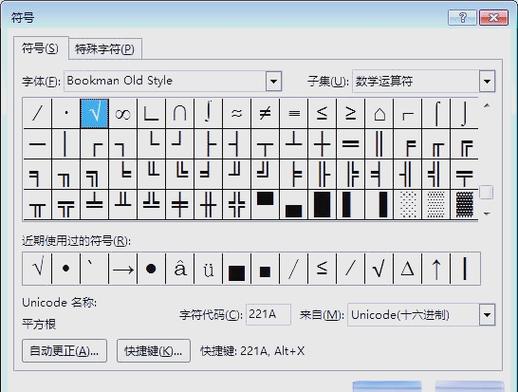518x392 pixels.
Task: Choose the right angle ∟ symbol
Action: tap(151, 114)
